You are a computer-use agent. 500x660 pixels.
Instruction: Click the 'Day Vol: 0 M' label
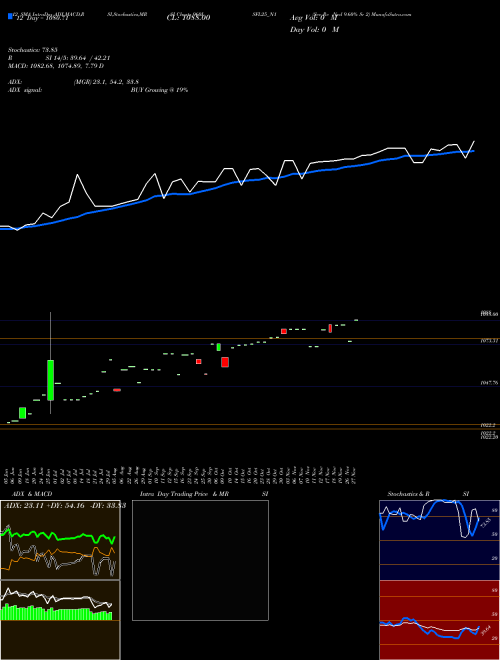[314, 30]
